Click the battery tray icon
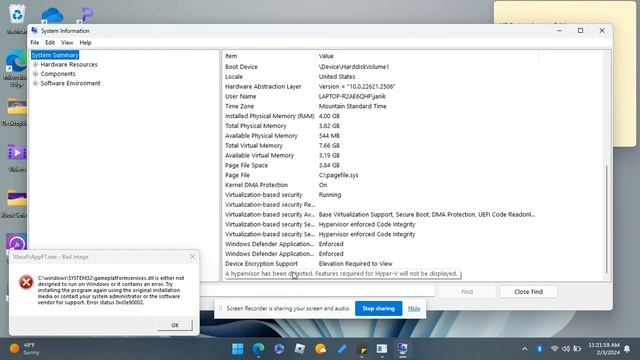Viewport: 640px width, 360px height. point(577,349)
